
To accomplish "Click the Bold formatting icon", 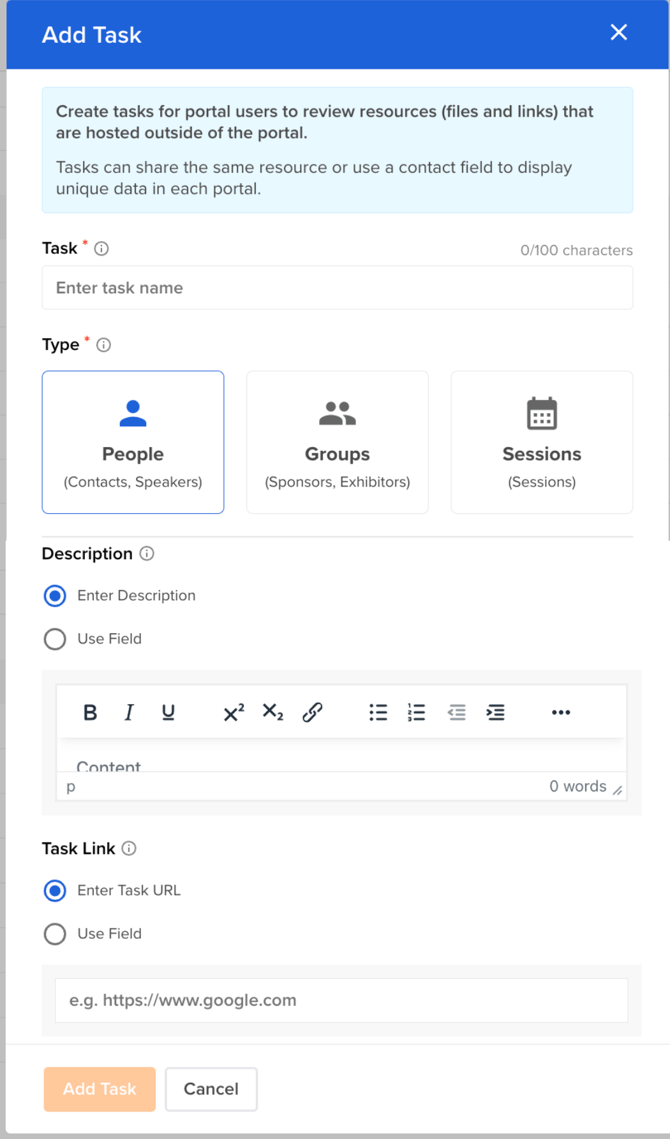I will [x=90, y=712].
